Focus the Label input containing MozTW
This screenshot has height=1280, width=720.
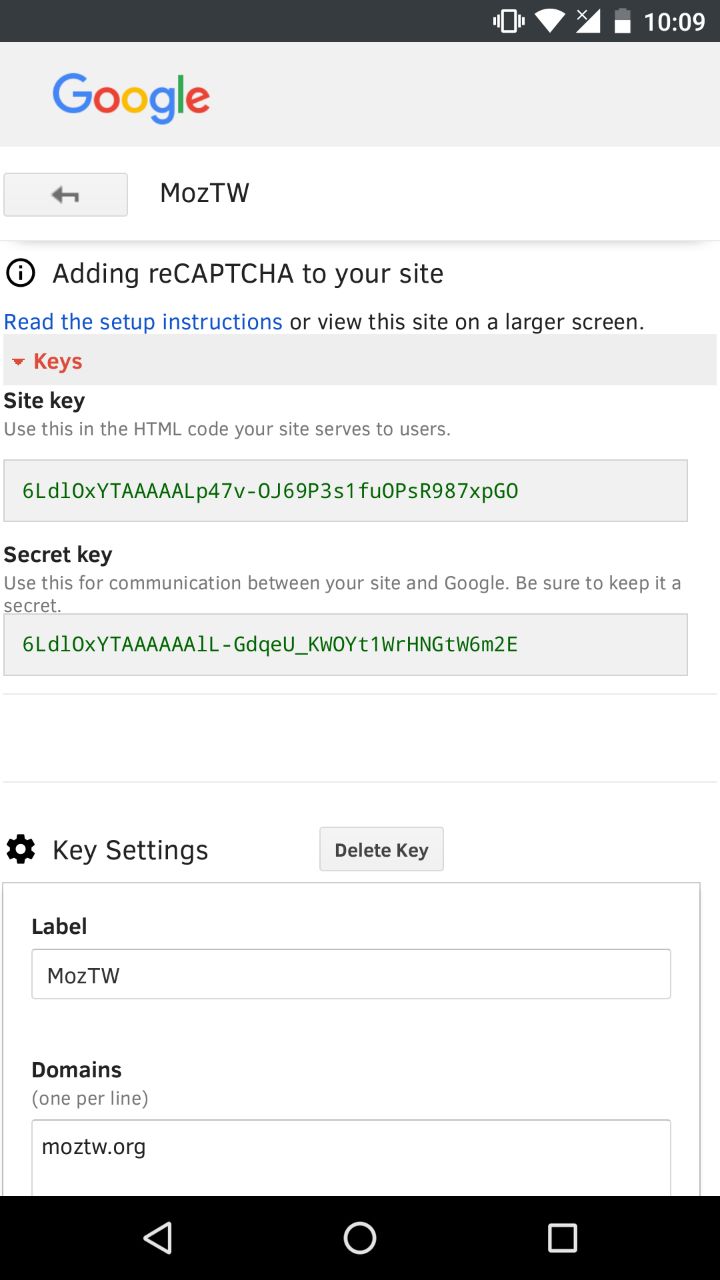(x=351, y=974)
